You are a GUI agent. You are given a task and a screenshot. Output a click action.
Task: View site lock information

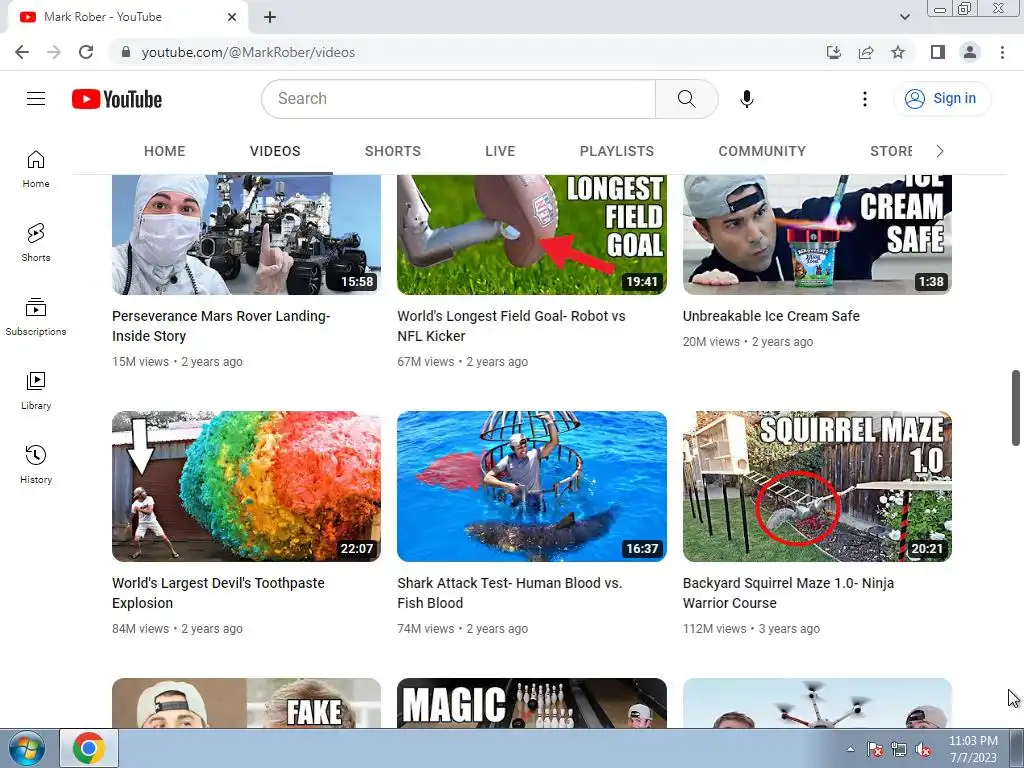tap(126, 52)
